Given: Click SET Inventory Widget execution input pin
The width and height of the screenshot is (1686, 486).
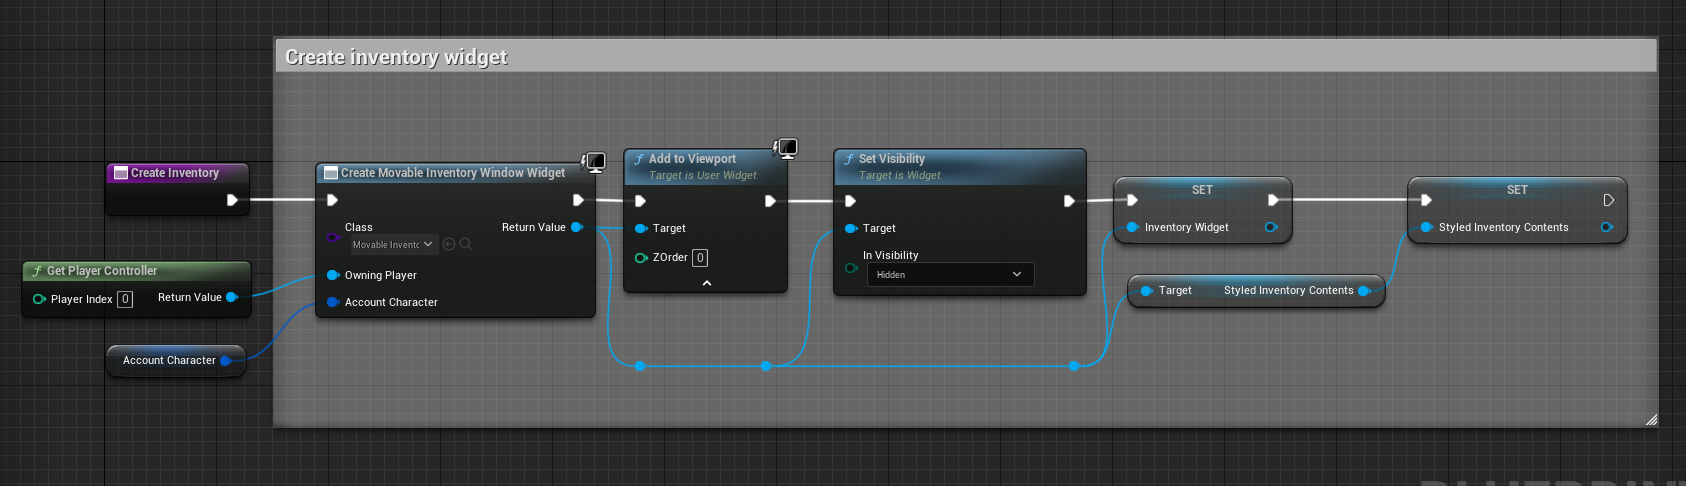Looking at the screenshot, I should (1132, 200).
